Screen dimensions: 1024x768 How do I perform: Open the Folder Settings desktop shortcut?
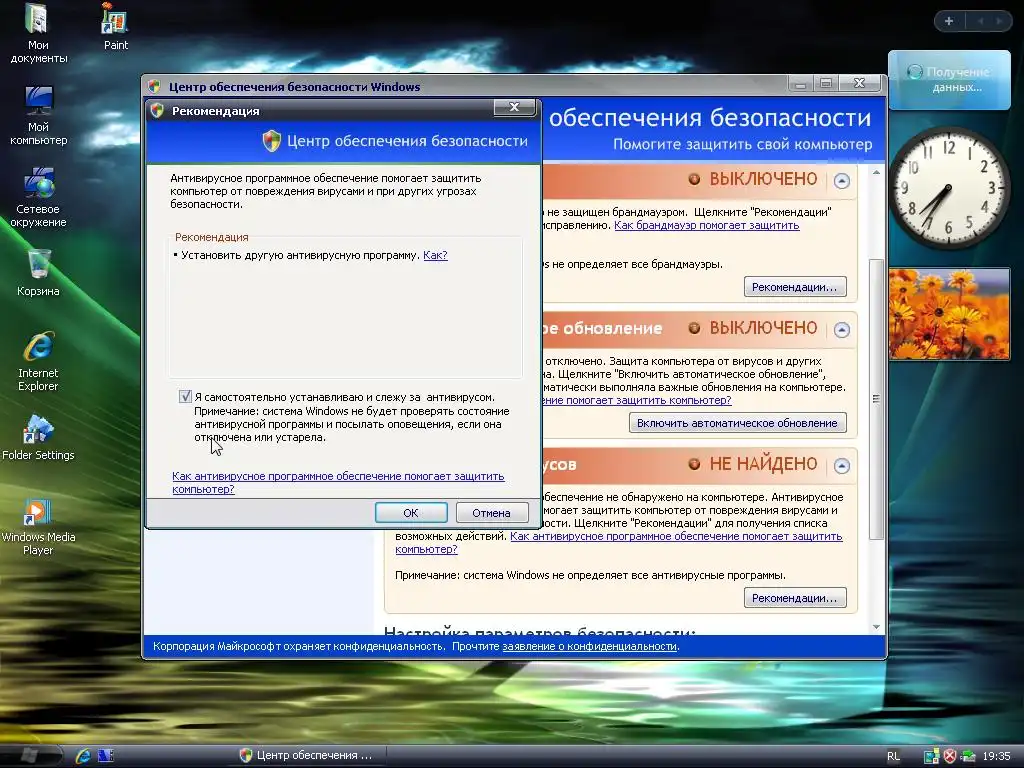pos(38,437)
